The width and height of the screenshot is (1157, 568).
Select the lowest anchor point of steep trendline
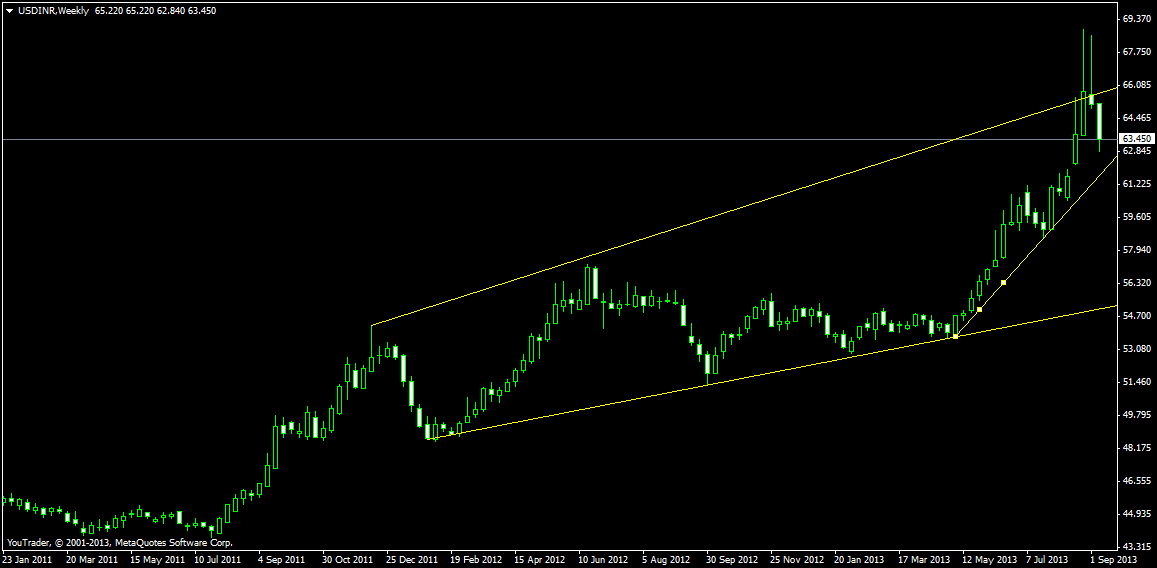click(955, 336)
